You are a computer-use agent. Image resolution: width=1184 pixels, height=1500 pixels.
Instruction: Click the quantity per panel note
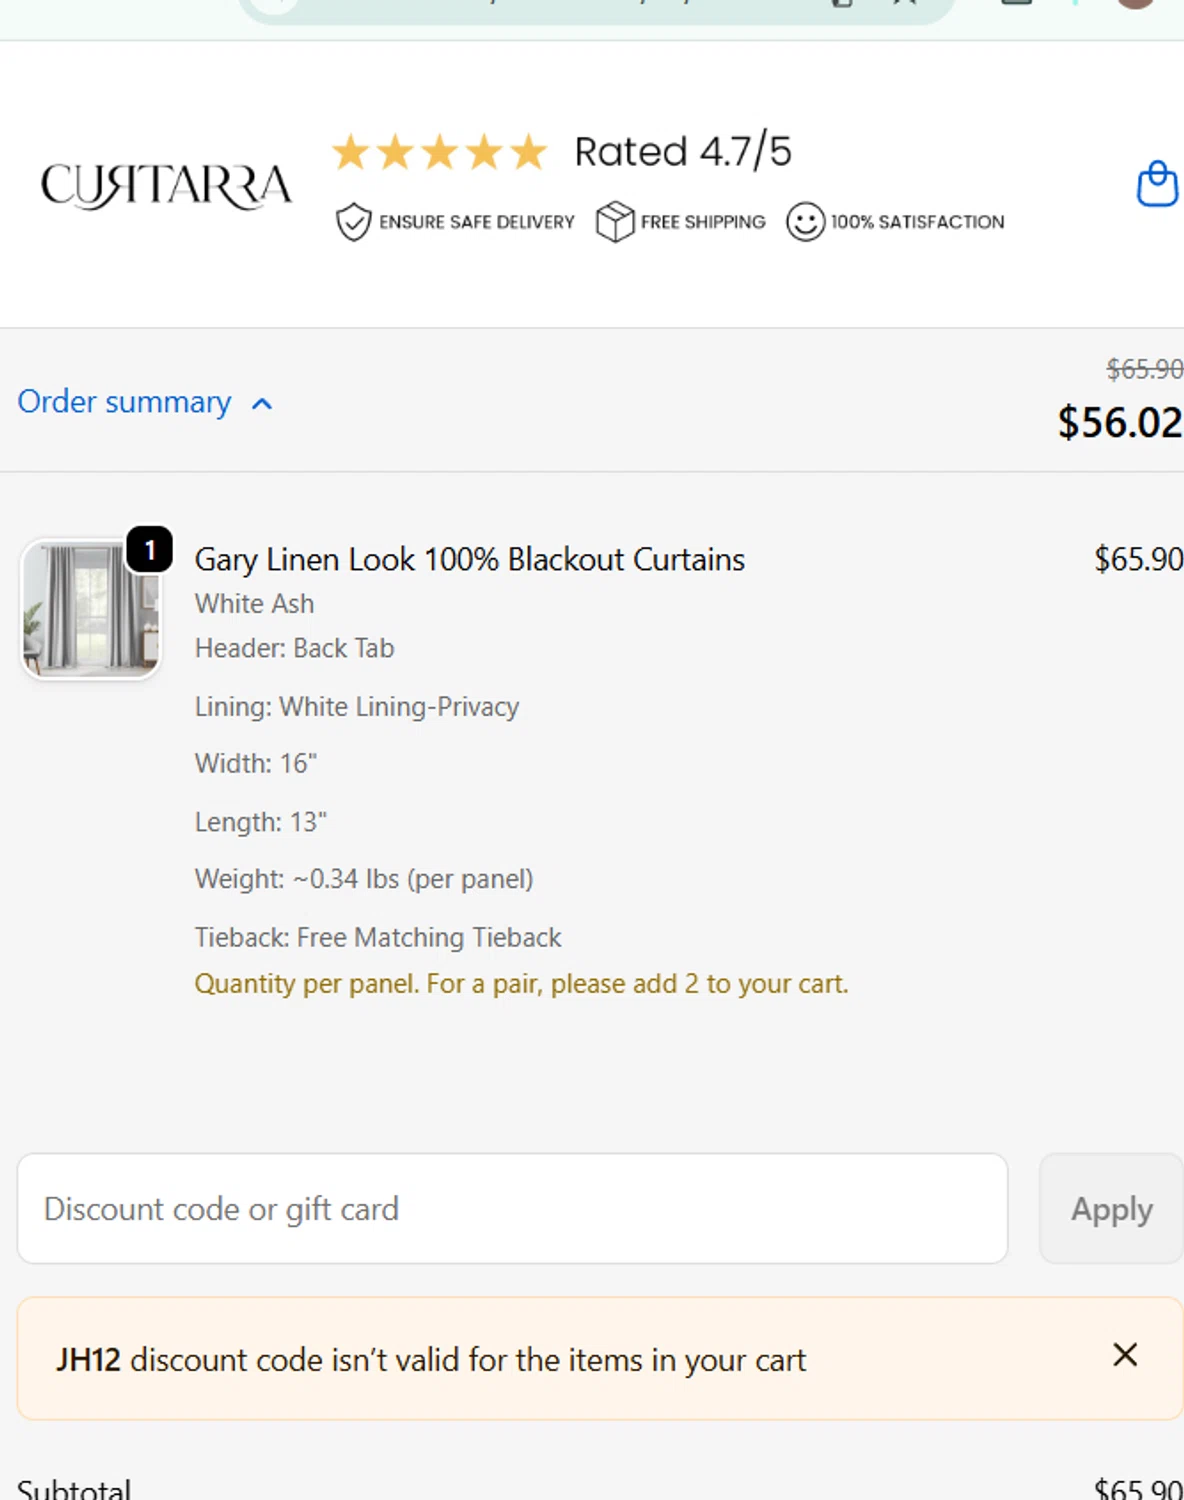pos(521,984)
